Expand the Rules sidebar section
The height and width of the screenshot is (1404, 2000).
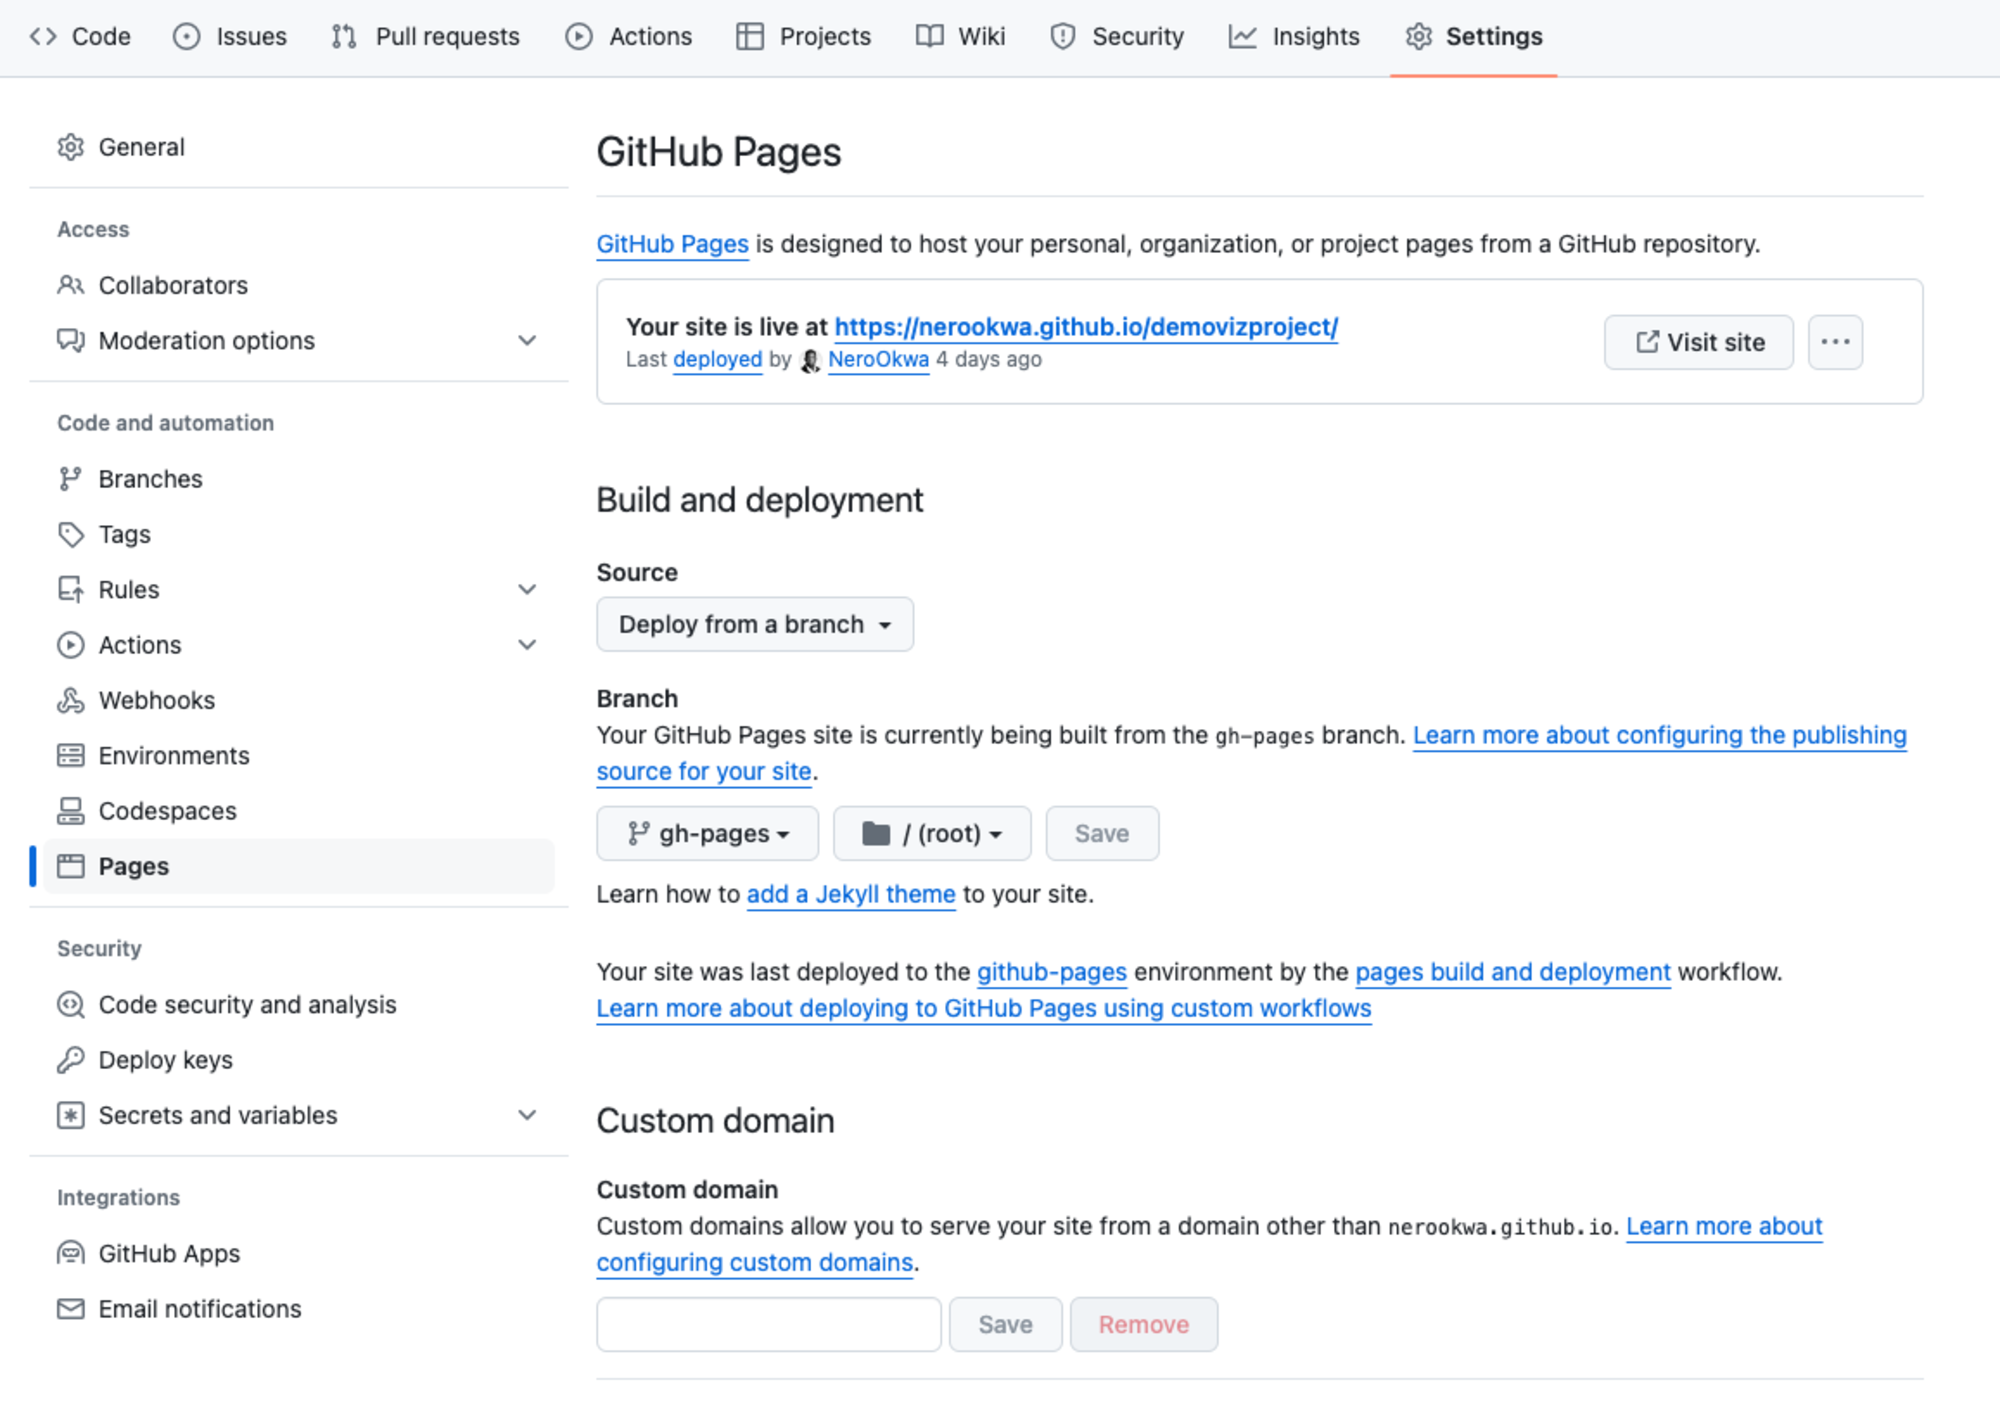527,590
